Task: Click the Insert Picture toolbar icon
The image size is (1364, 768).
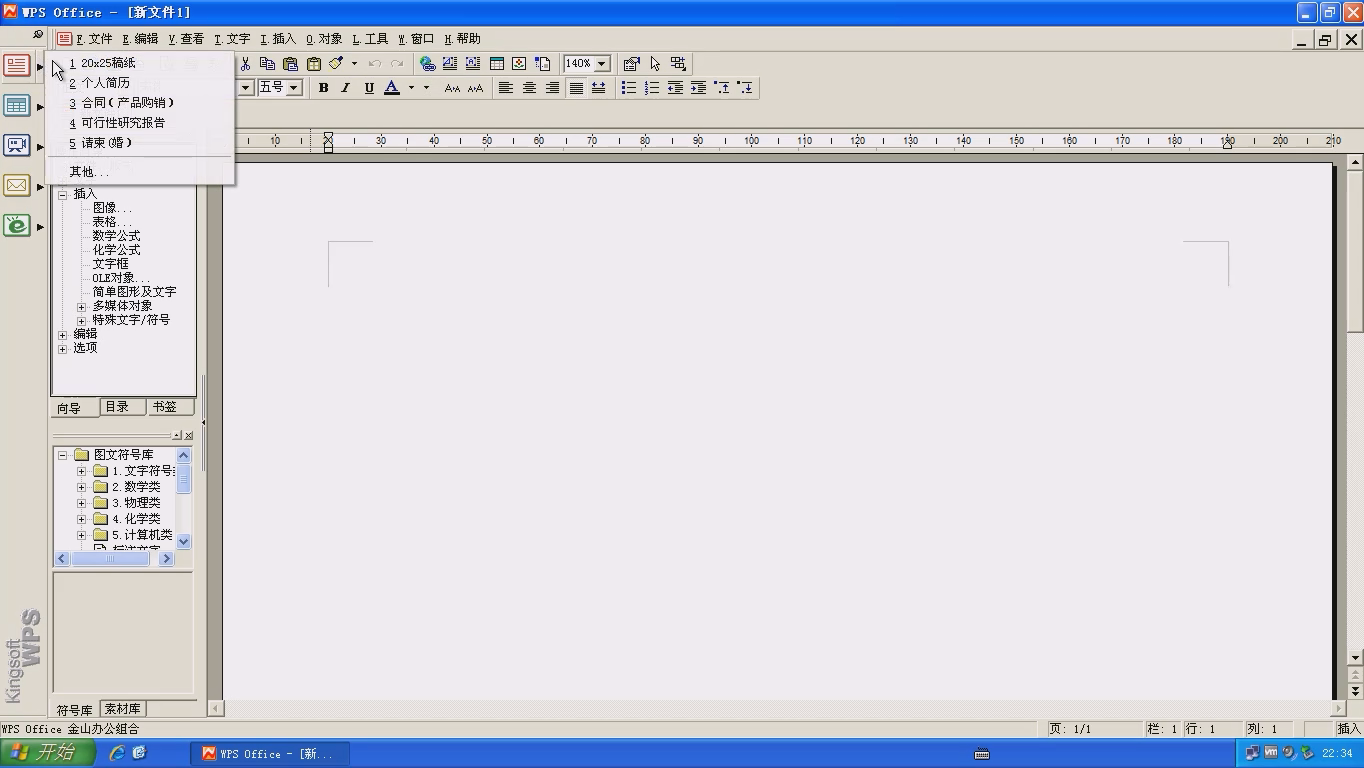Action: (x=519, y=63)
